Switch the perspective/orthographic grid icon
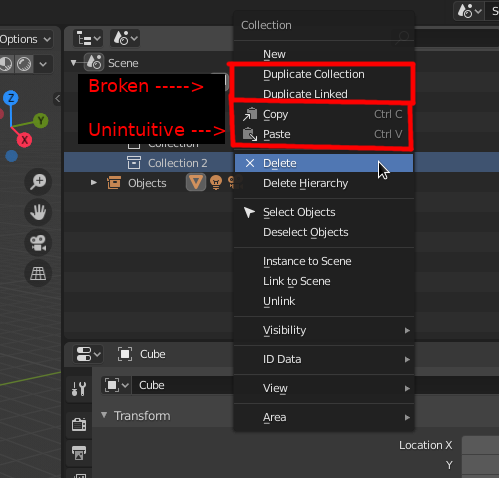The height and width of the screenshot is (478, 499). click(38, 273)
